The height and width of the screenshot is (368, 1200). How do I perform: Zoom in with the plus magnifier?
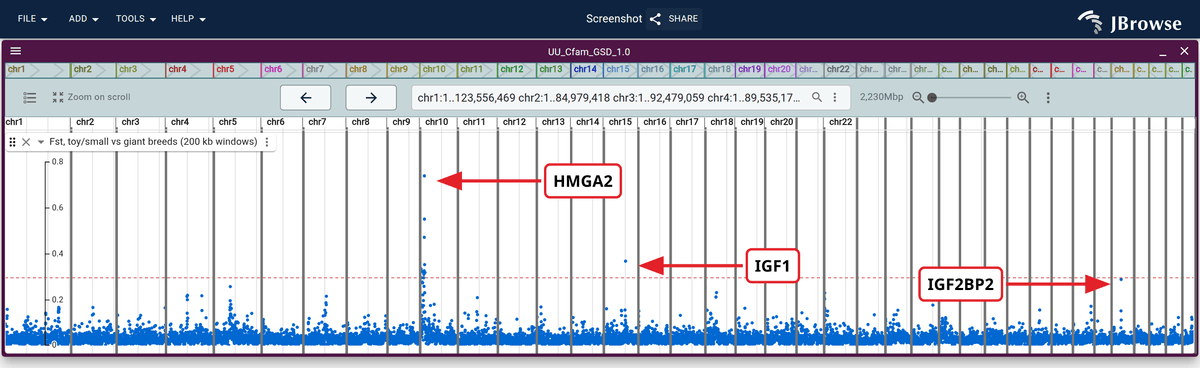1023,97
